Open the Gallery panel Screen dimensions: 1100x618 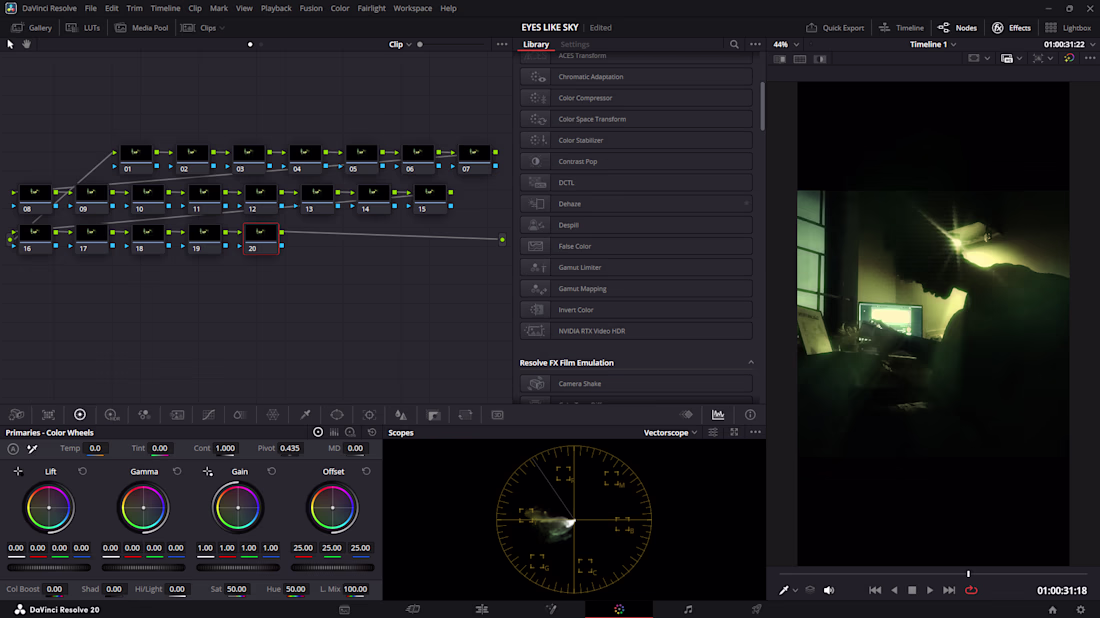(32, 27)
